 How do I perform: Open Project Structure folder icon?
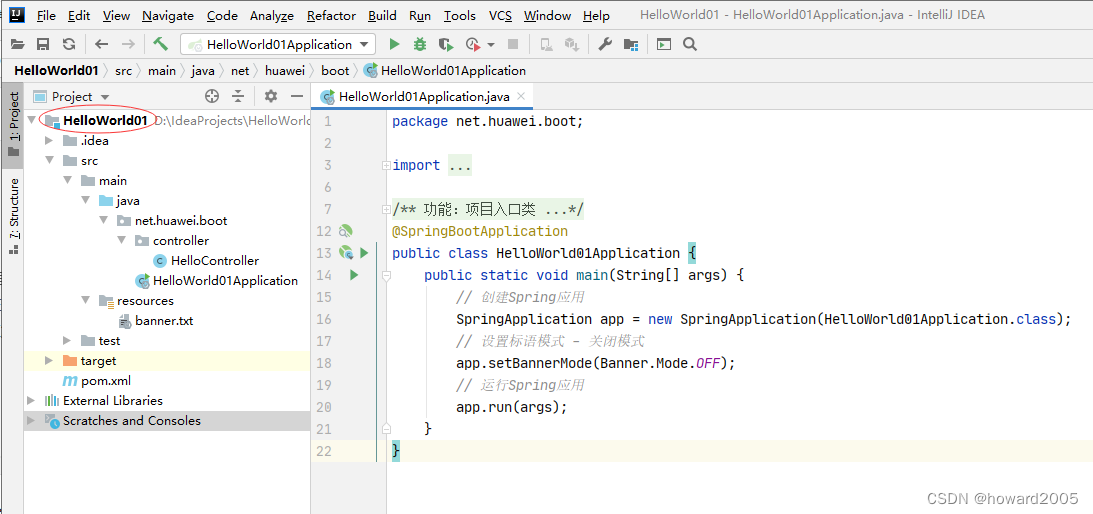point(631,45)
